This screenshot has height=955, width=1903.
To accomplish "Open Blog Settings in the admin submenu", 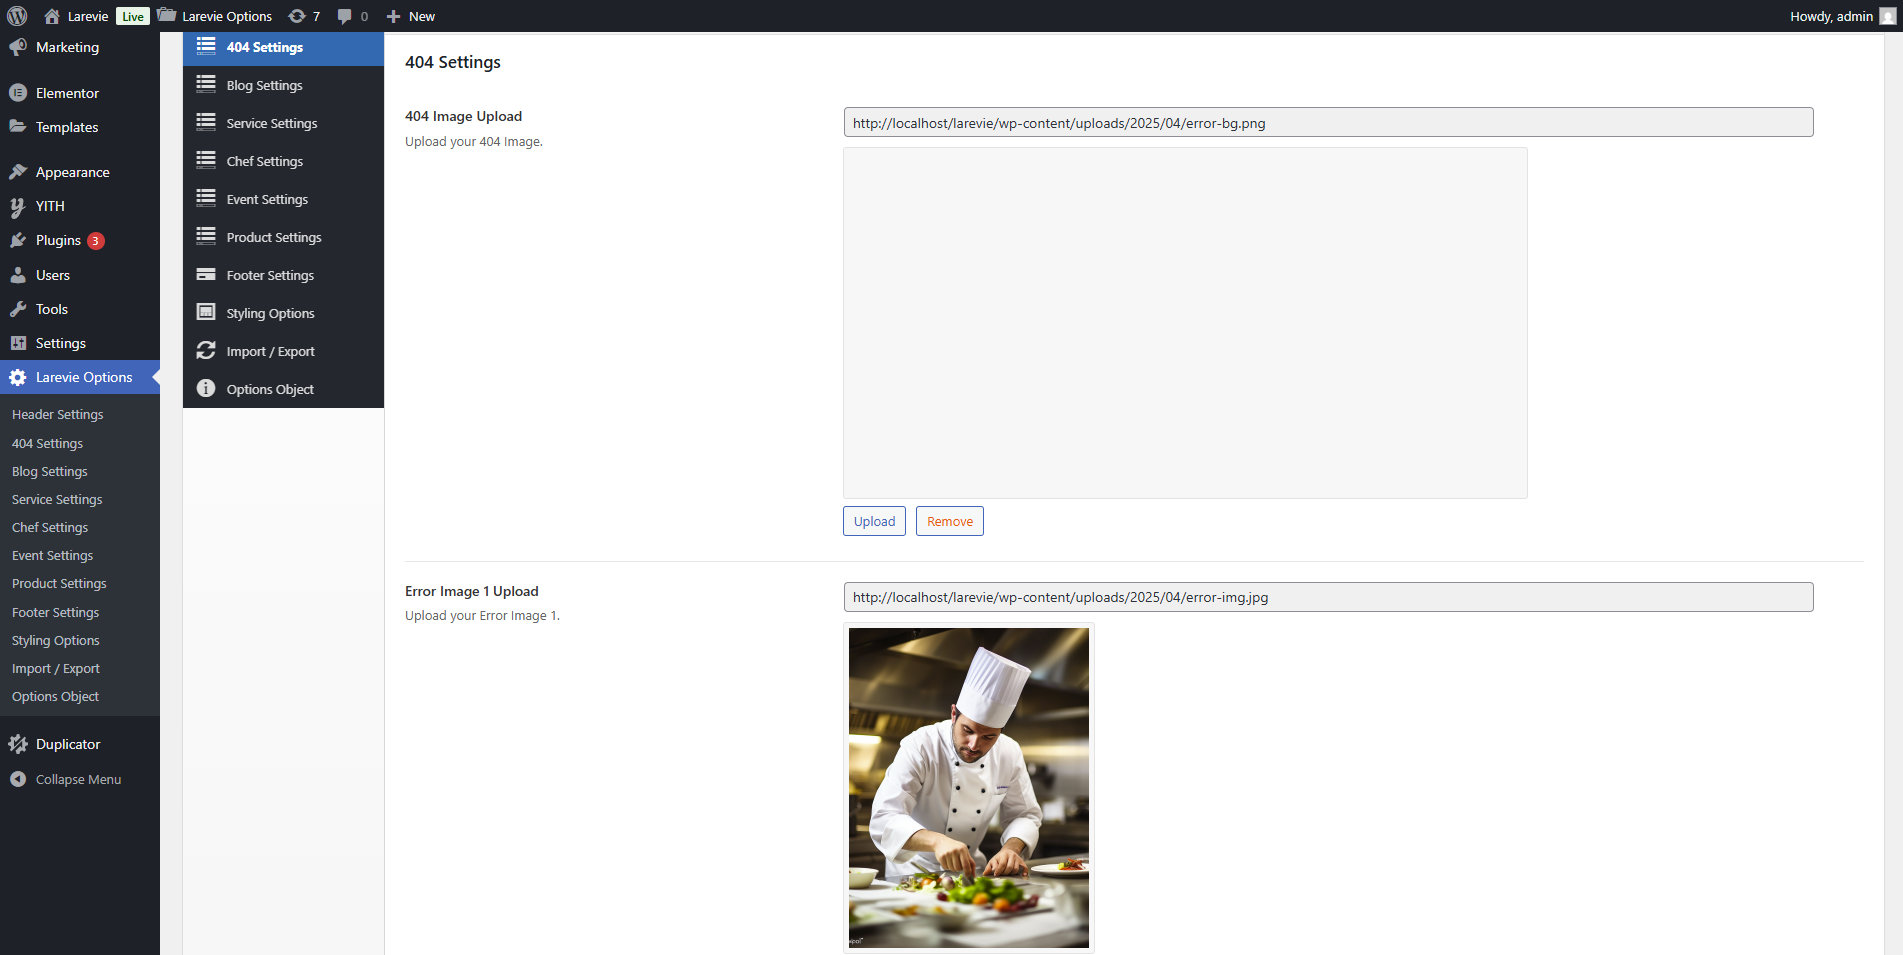I will (x=50, y=471).
